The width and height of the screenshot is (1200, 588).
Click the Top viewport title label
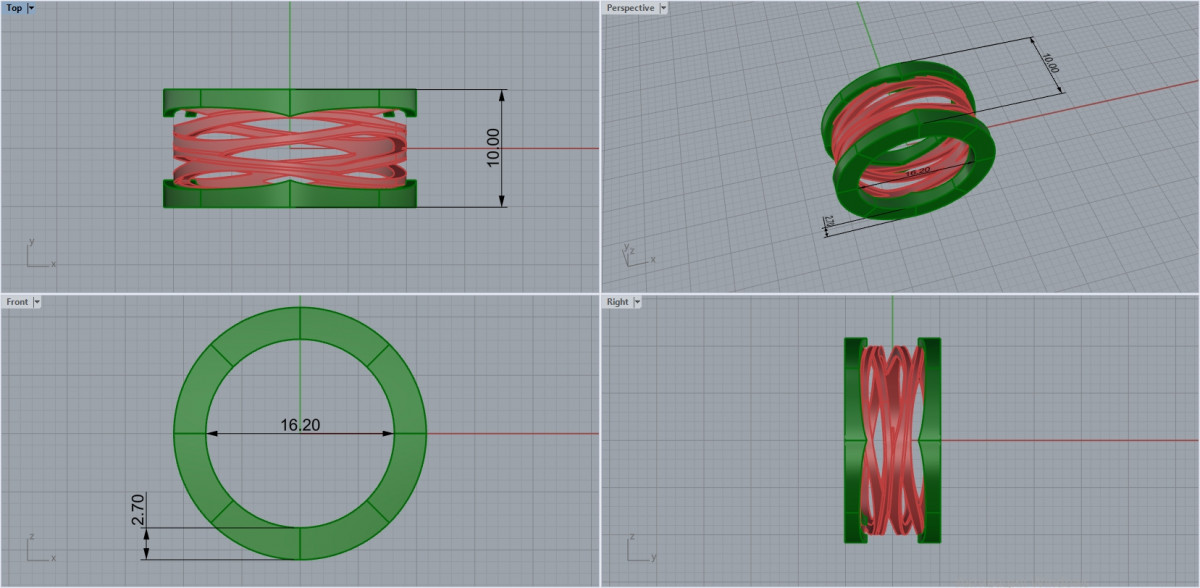[14, 8]
